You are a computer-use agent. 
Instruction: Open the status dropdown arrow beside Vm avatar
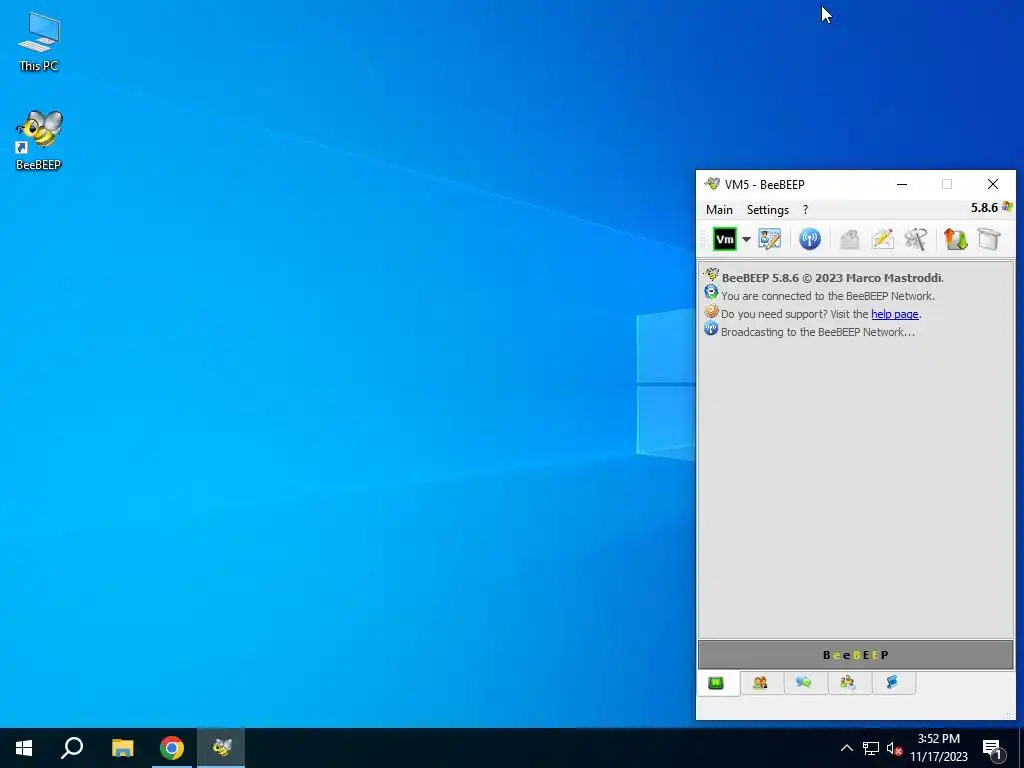click(x=746, y=239)
